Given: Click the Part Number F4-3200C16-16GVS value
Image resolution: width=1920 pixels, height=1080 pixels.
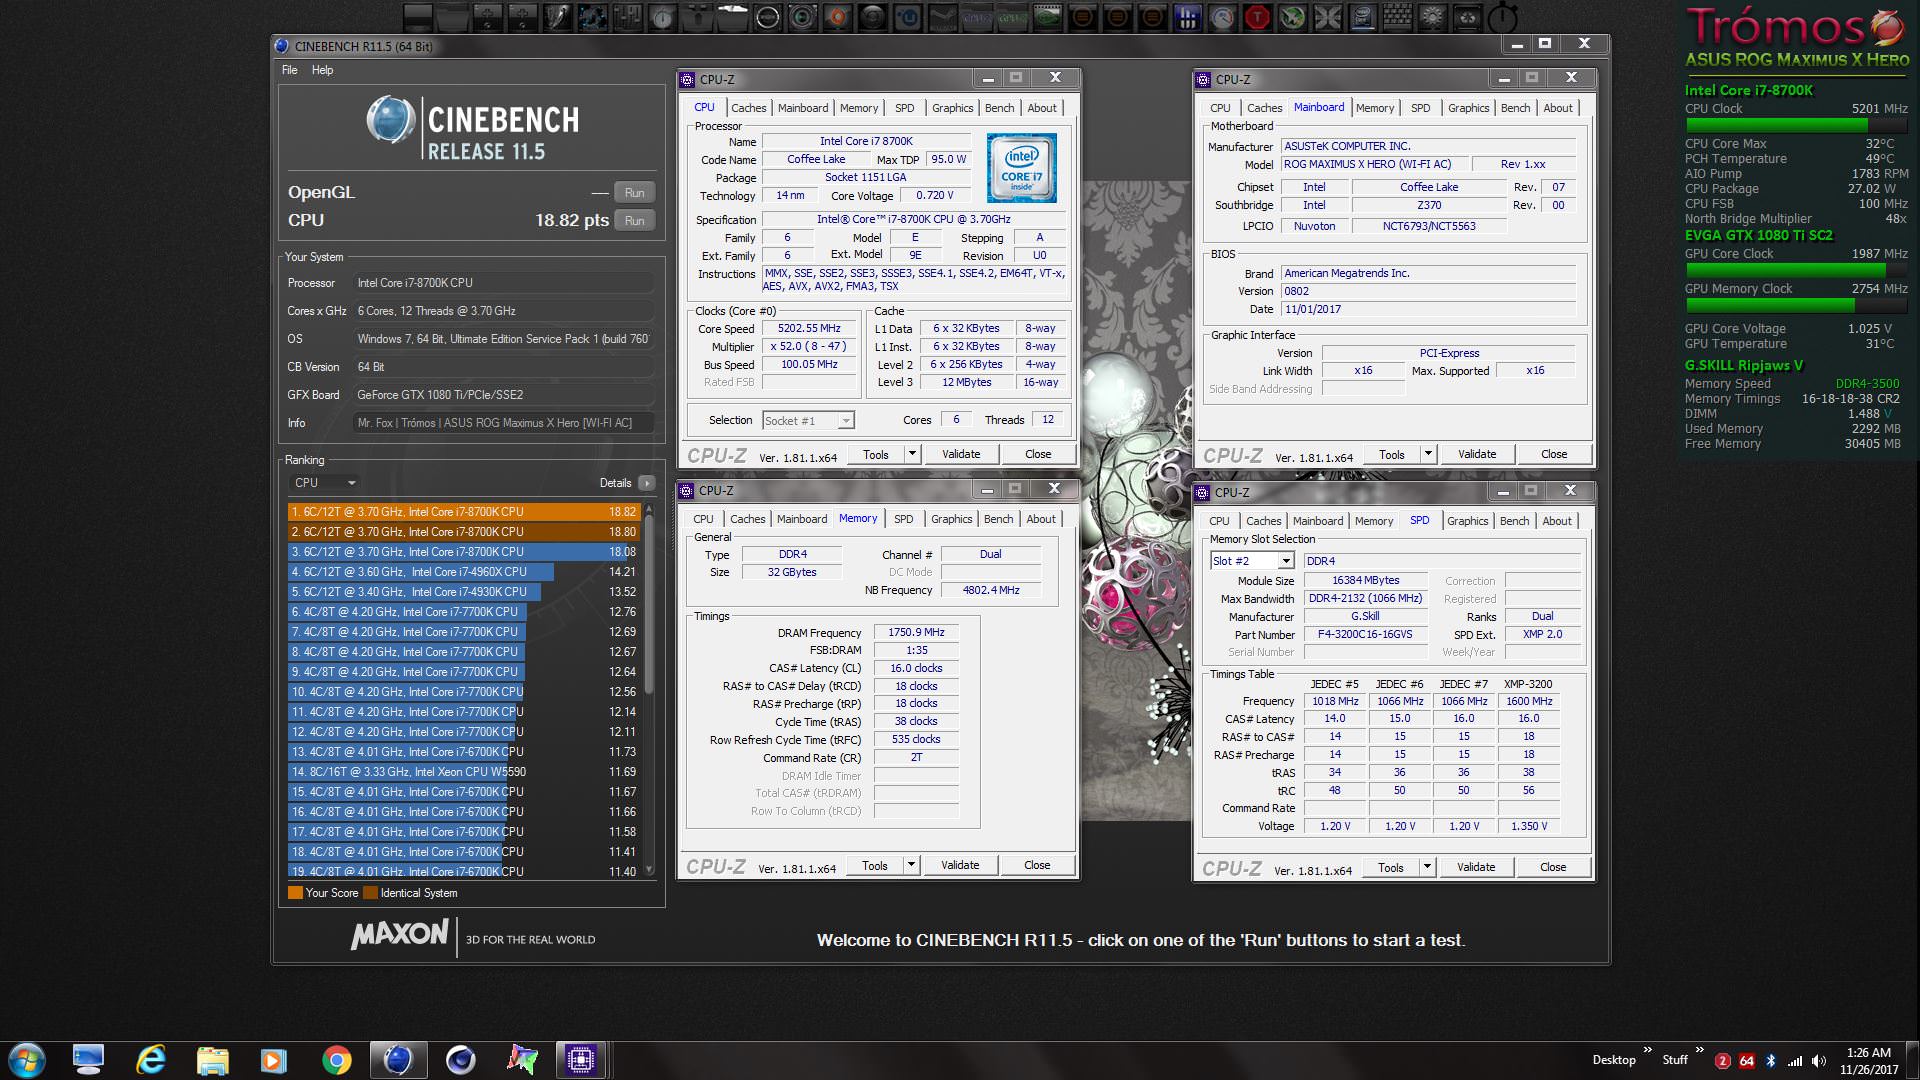Looking at the screenshot, I should pyautogui.click(x=1365, y=635).
